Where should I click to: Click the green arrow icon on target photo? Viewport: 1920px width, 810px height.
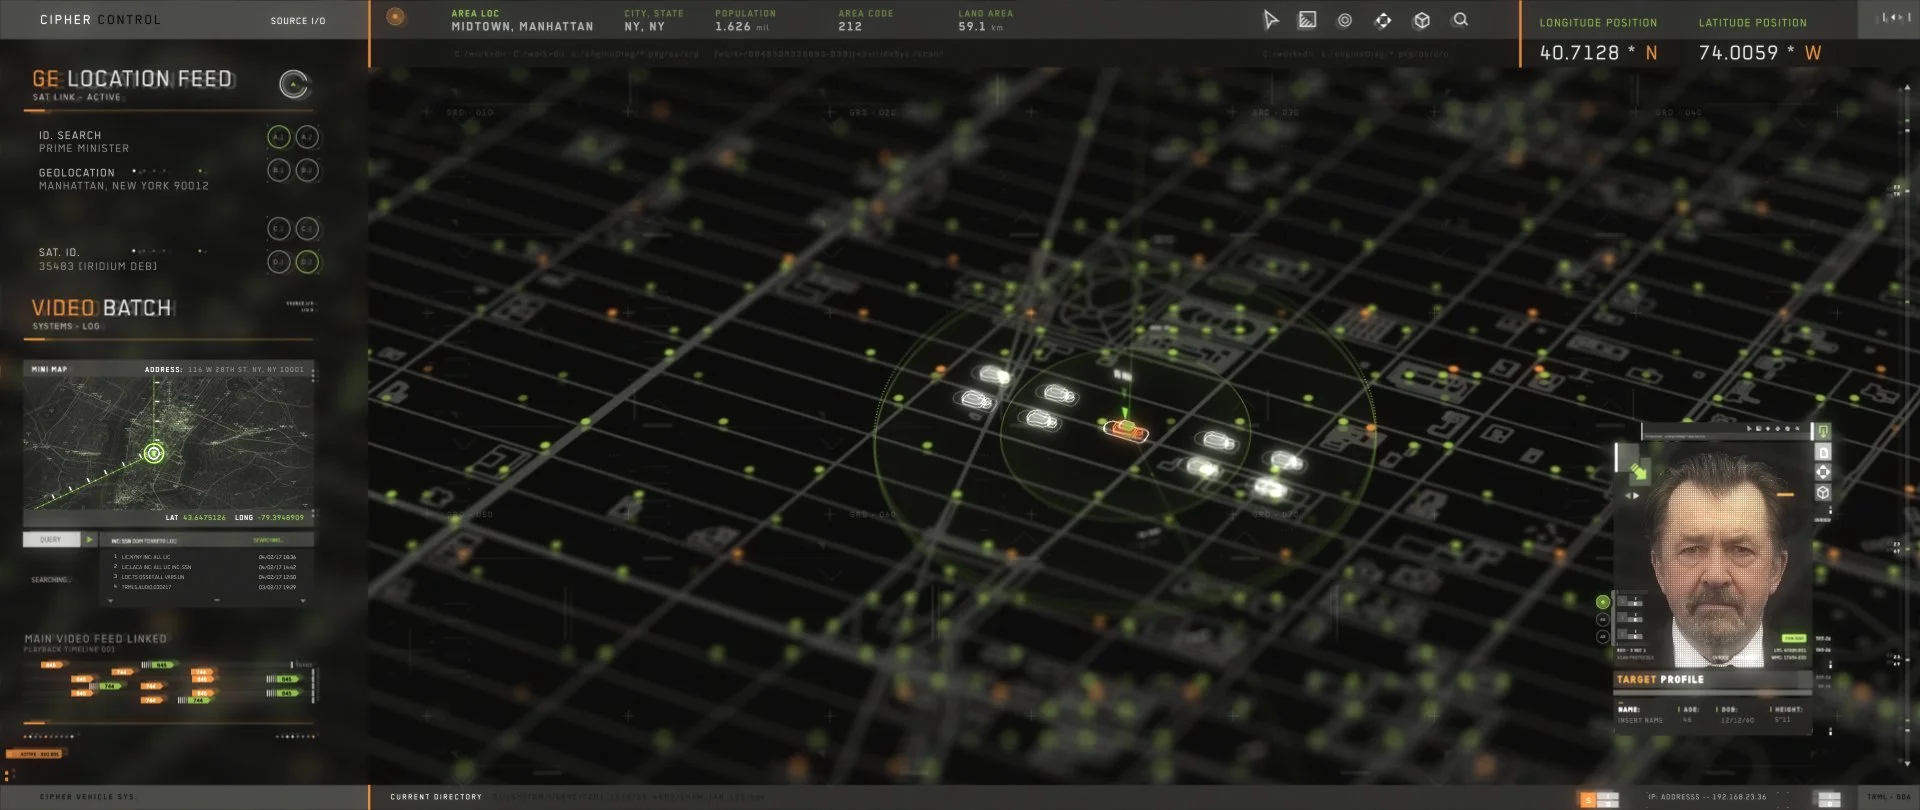pyautogui.click(x=1639, y=471)
